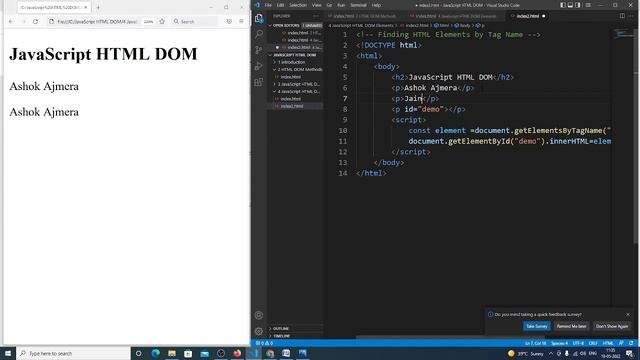
Task: Click the shield icon in the browser toolbar
Action: click(229, 21)
